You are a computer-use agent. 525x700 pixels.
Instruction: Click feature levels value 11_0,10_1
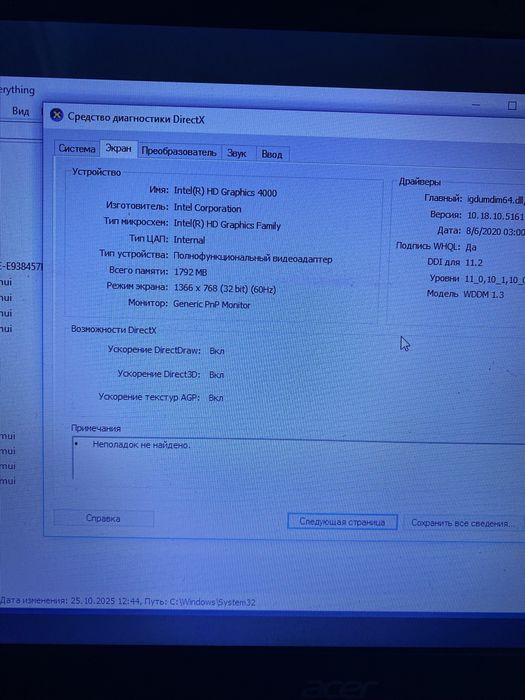click(x=495, y=279)
